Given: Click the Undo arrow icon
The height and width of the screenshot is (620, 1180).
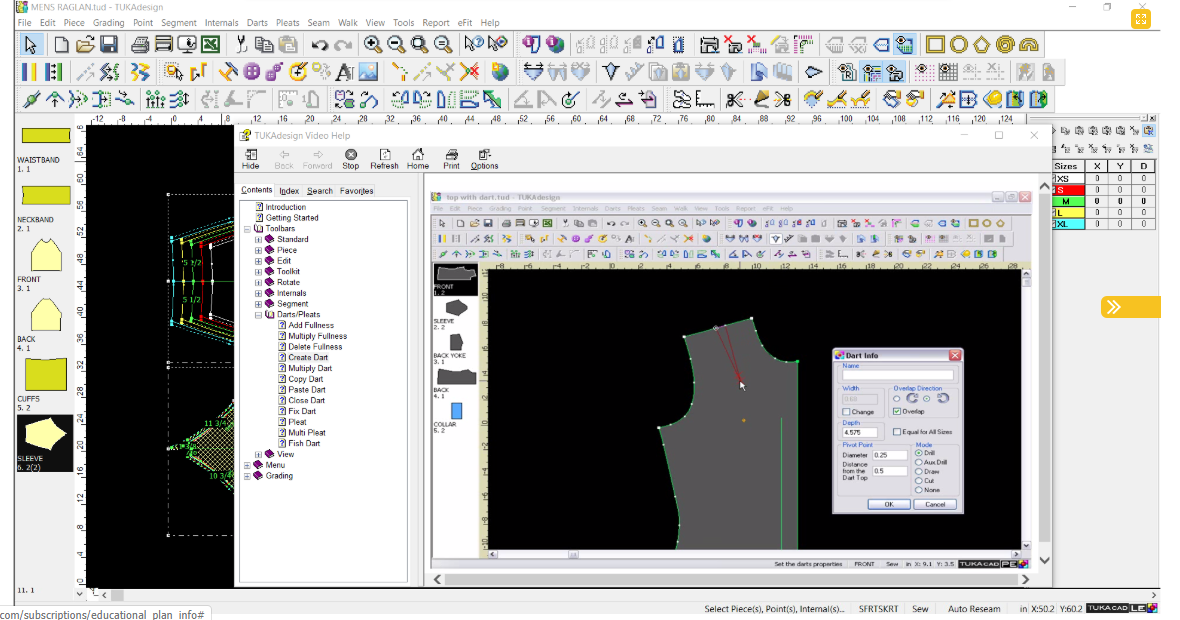Looking at the screenshot, I should (x=319, y=44).
